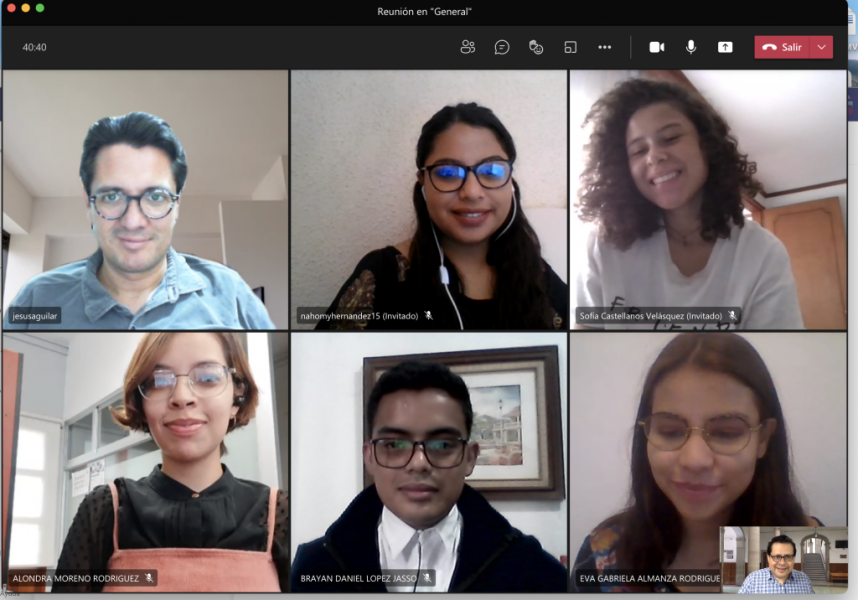Toggle the camera on or off

(656, 47)
